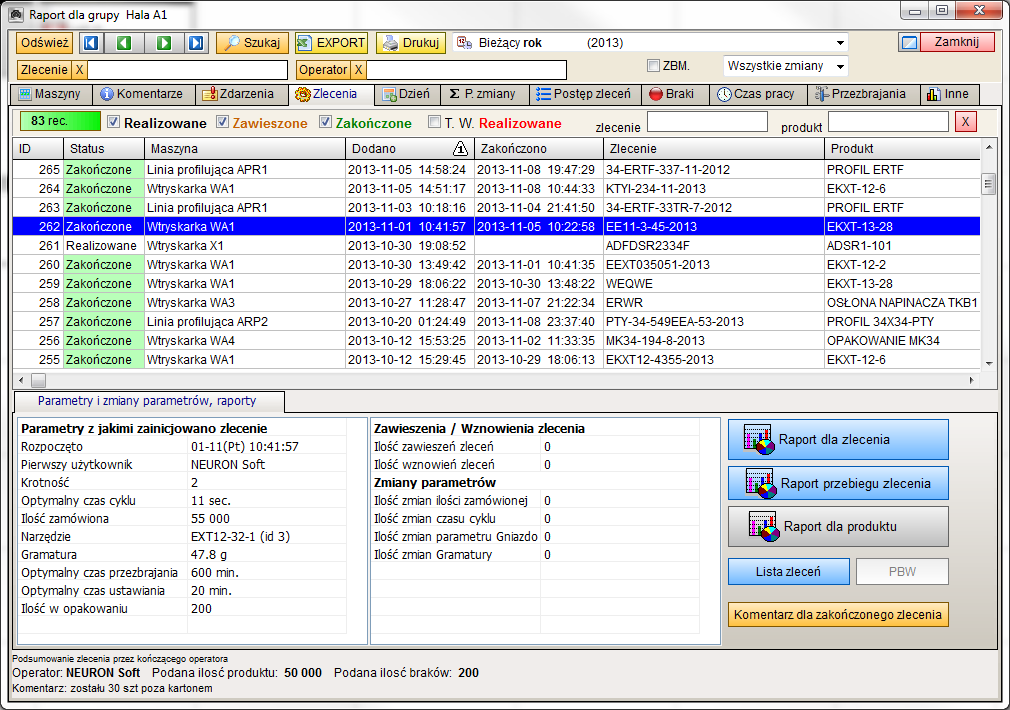Click the warning sort icon in Dodano header

(460, 149)
